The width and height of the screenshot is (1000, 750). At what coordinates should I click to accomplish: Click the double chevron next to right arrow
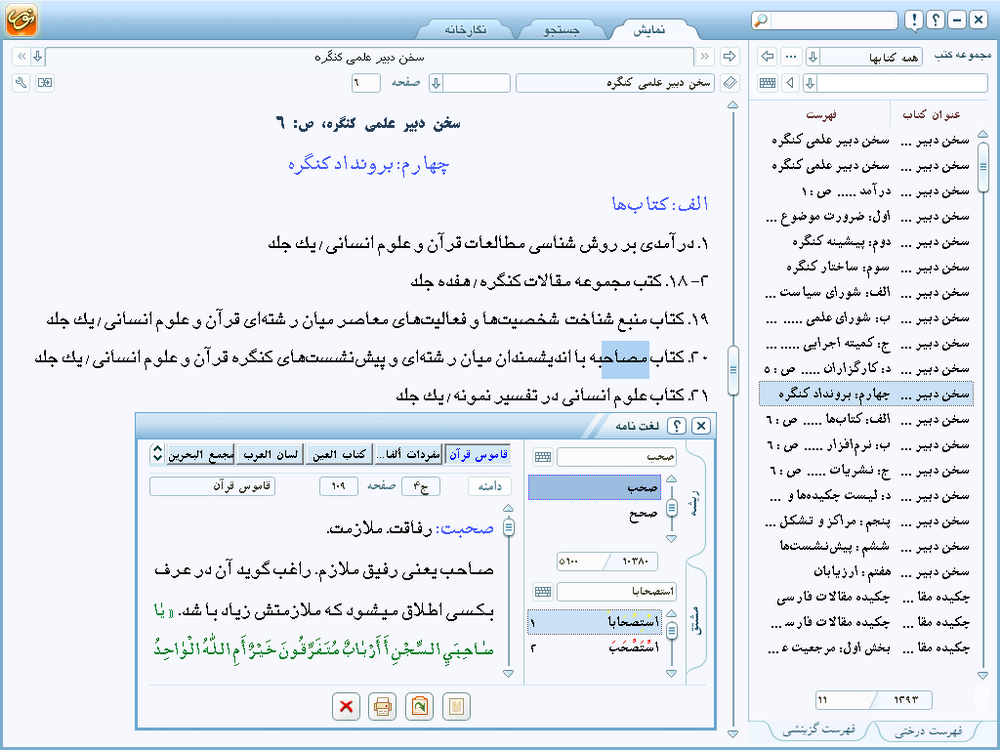[x=705, y=57]
